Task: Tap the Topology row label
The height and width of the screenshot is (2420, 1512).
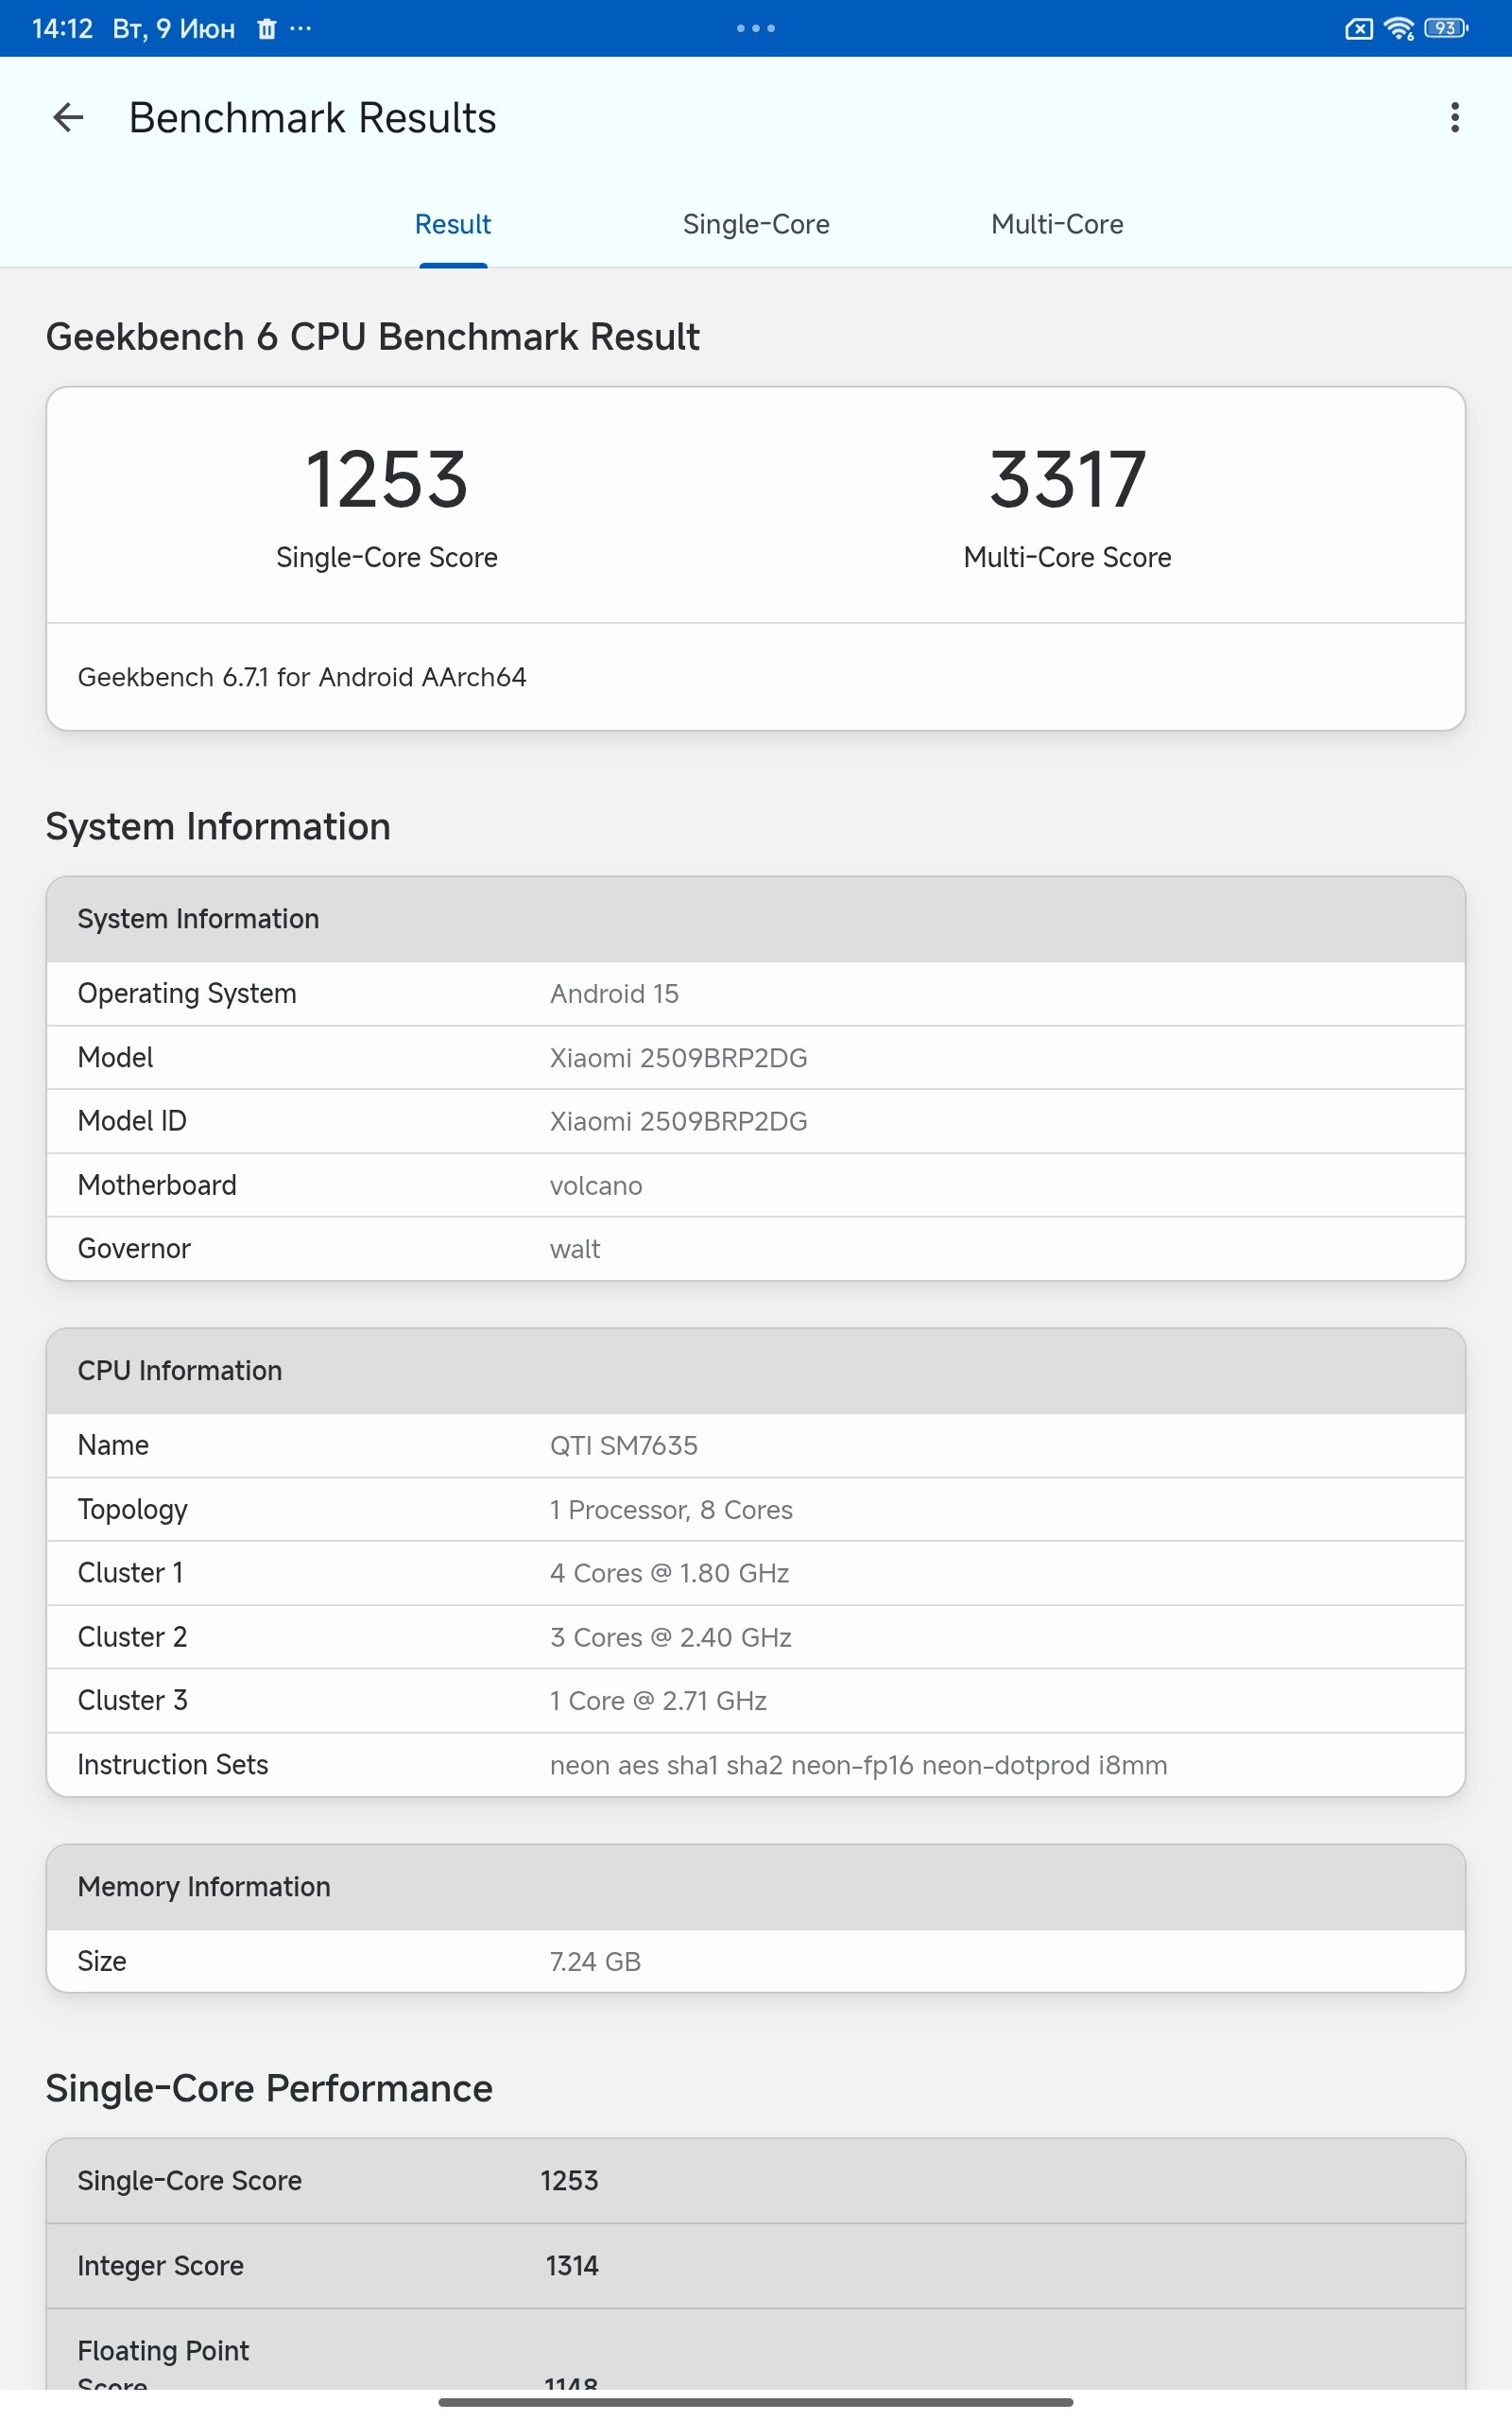Action: coord(133,1510)
